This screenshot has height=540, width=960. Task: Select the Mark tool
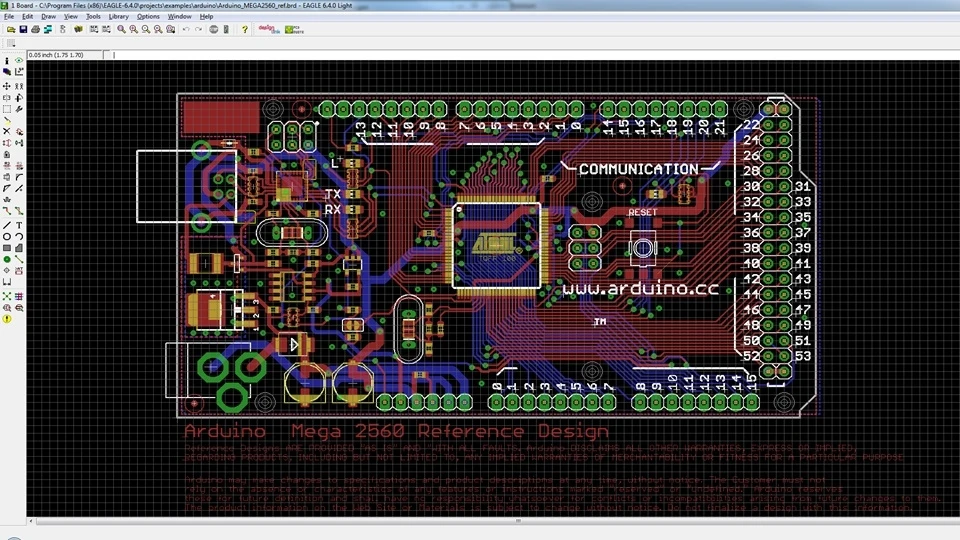point(19,72)
